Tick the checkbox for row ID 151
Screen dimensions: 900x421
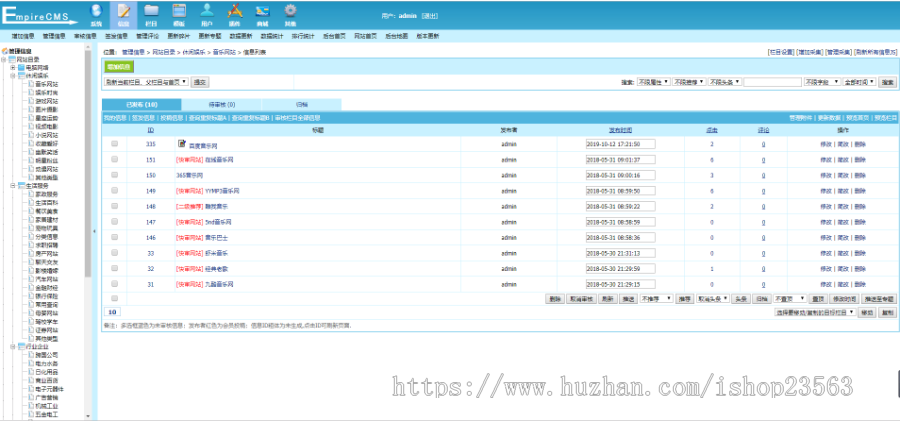point(114,159)
